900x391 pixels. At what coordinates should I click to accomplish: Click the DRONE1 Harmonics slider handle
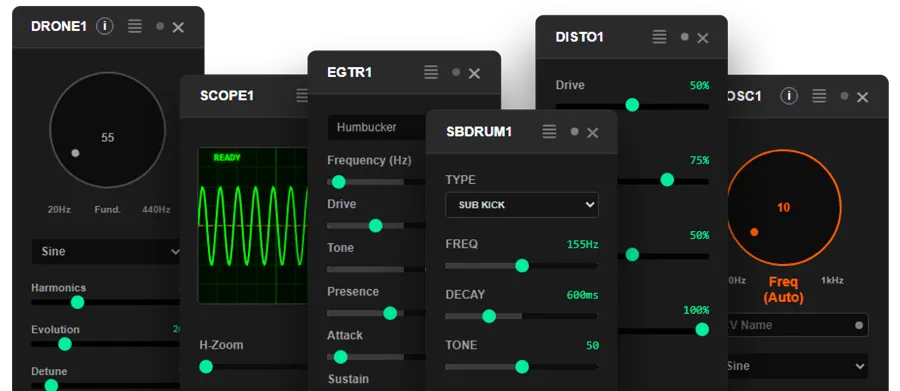[x=77, y=302]
